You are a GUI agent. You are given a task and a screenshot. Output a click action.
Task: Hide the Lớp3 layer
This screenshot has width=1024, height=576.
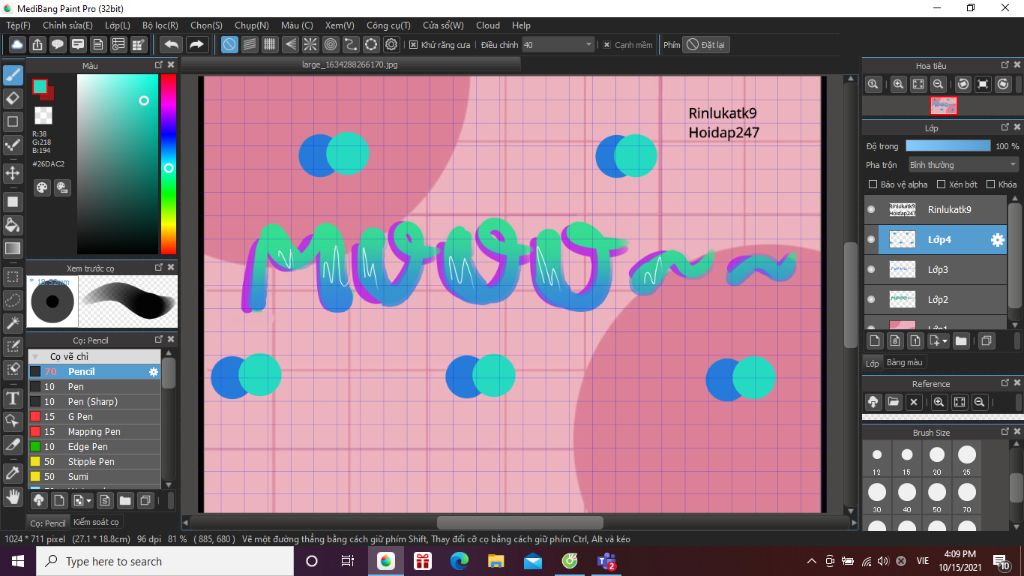(871, 269)
